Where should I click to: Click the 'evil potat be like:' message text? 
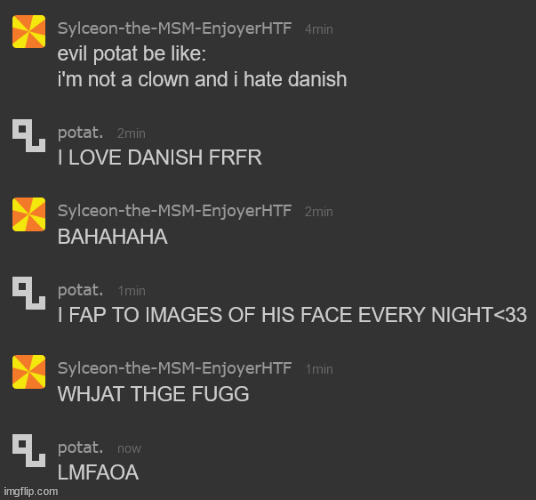132,54
